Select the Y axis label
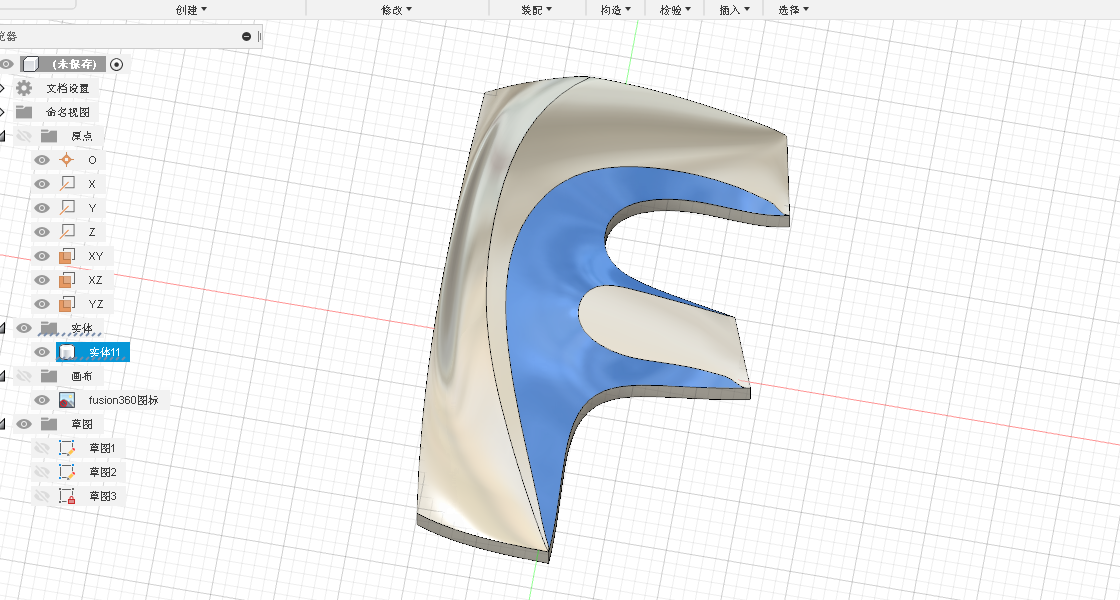 tap(92, 208)
